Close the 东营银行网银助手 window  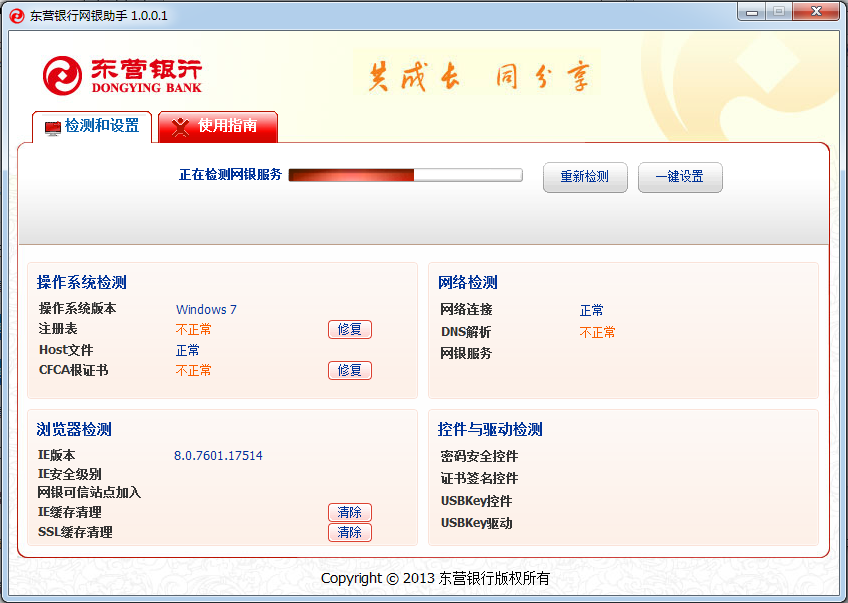tap(816, 11)
